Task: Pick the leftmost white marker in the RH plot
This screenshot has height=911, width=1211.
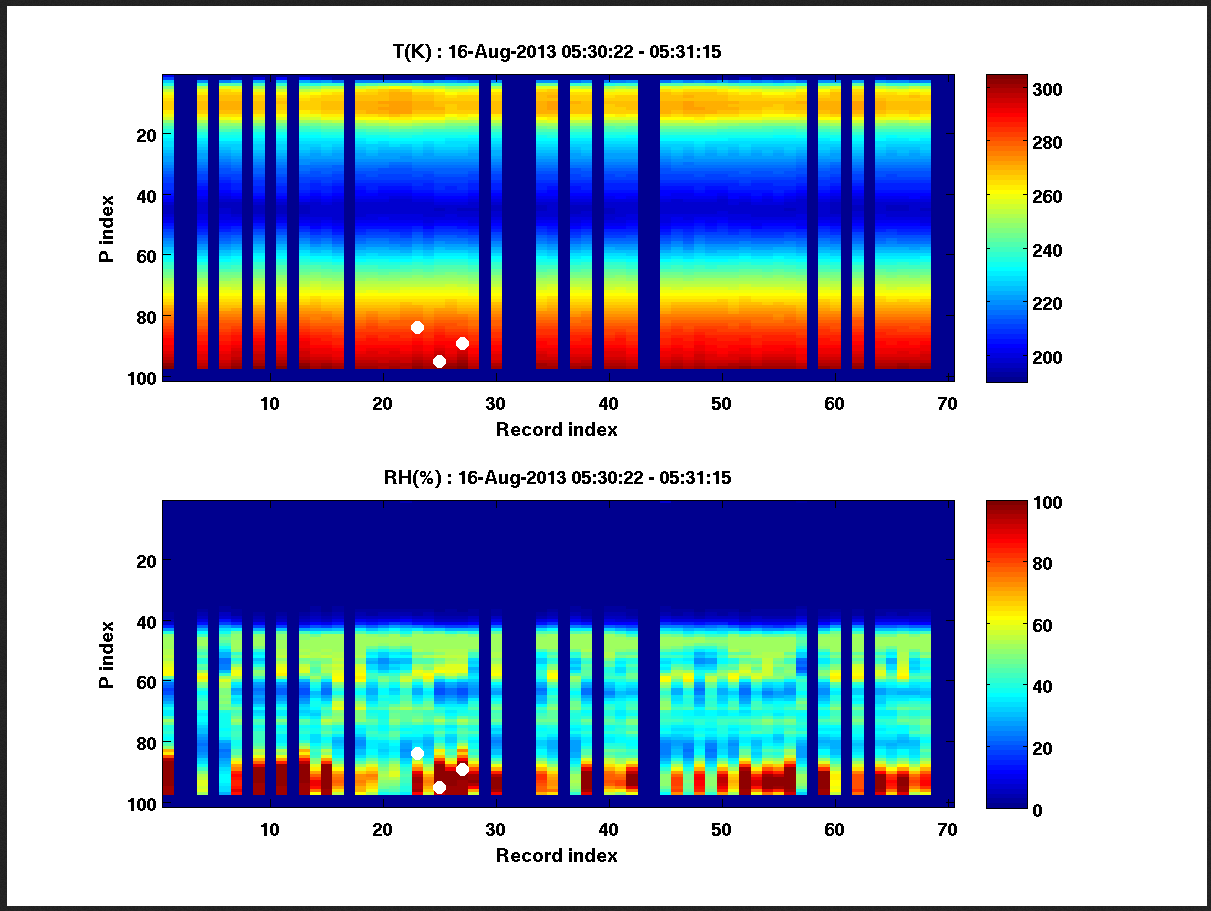Action: tap(417, 753)
